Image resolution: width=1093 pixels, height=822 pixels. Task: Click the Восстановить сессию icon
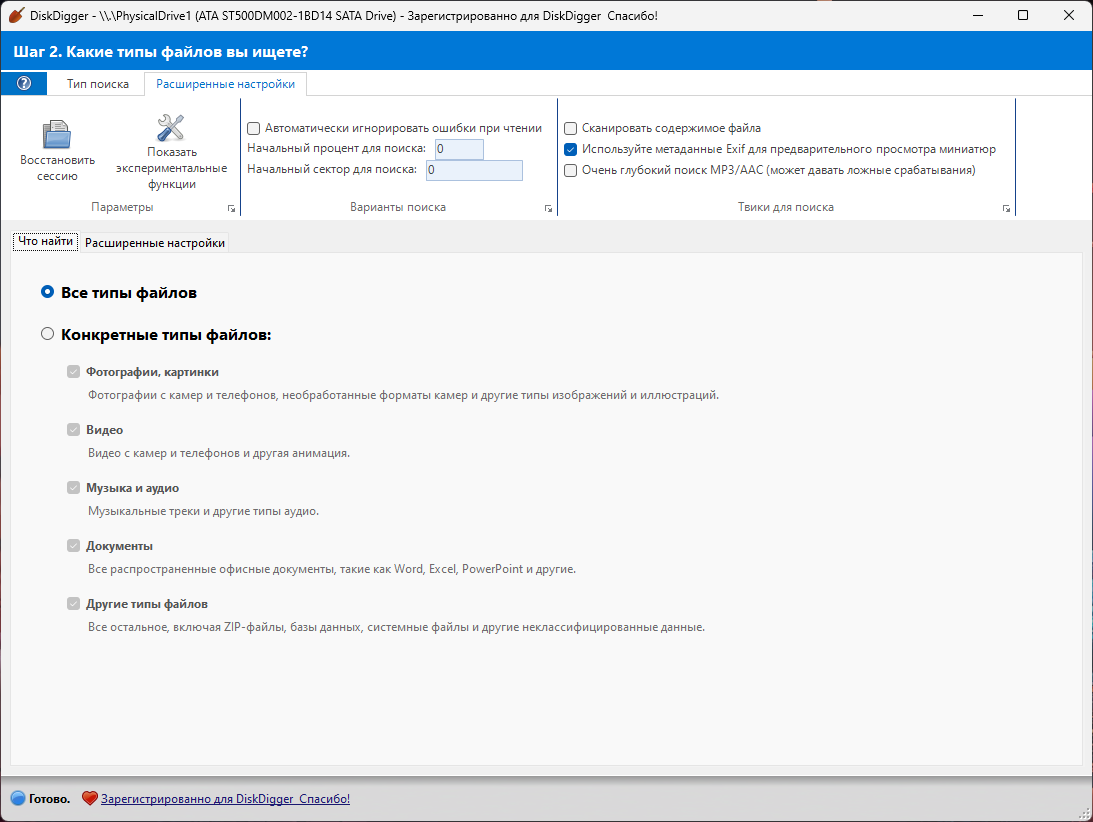(x=57, y=134)
